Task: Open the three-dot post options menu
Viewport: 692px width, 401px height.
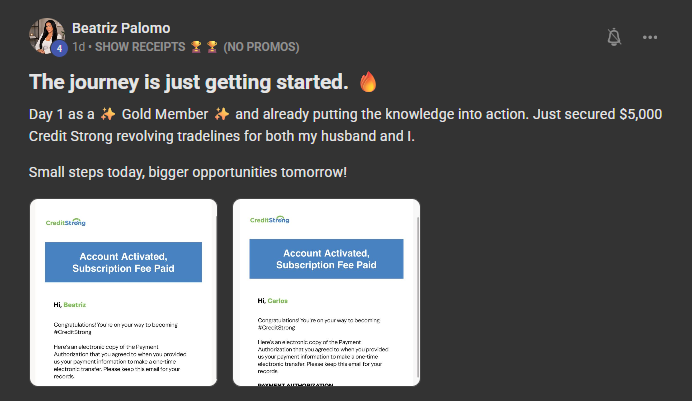Action: (x=650, y=37)
